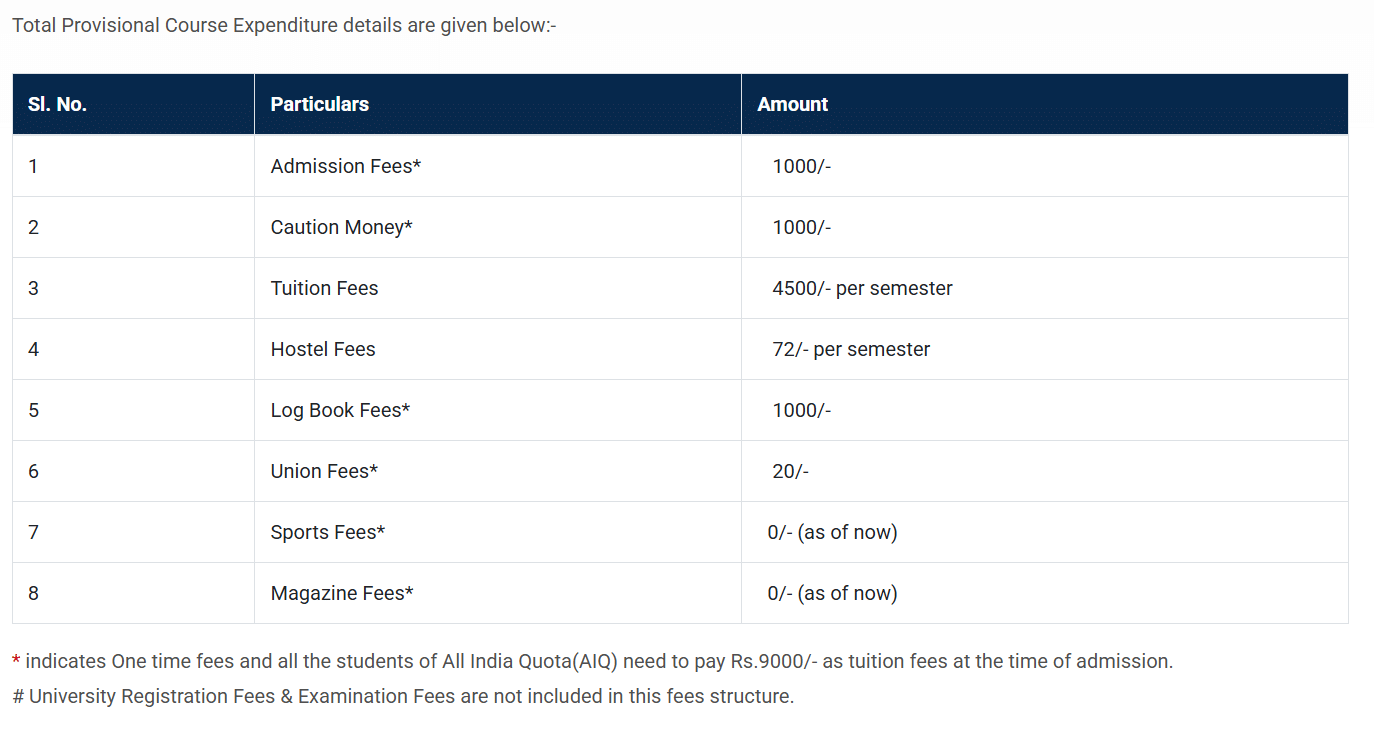Select the Caution Money* cell
Screen dimensions: 1374x730
(x=341, y=227)
